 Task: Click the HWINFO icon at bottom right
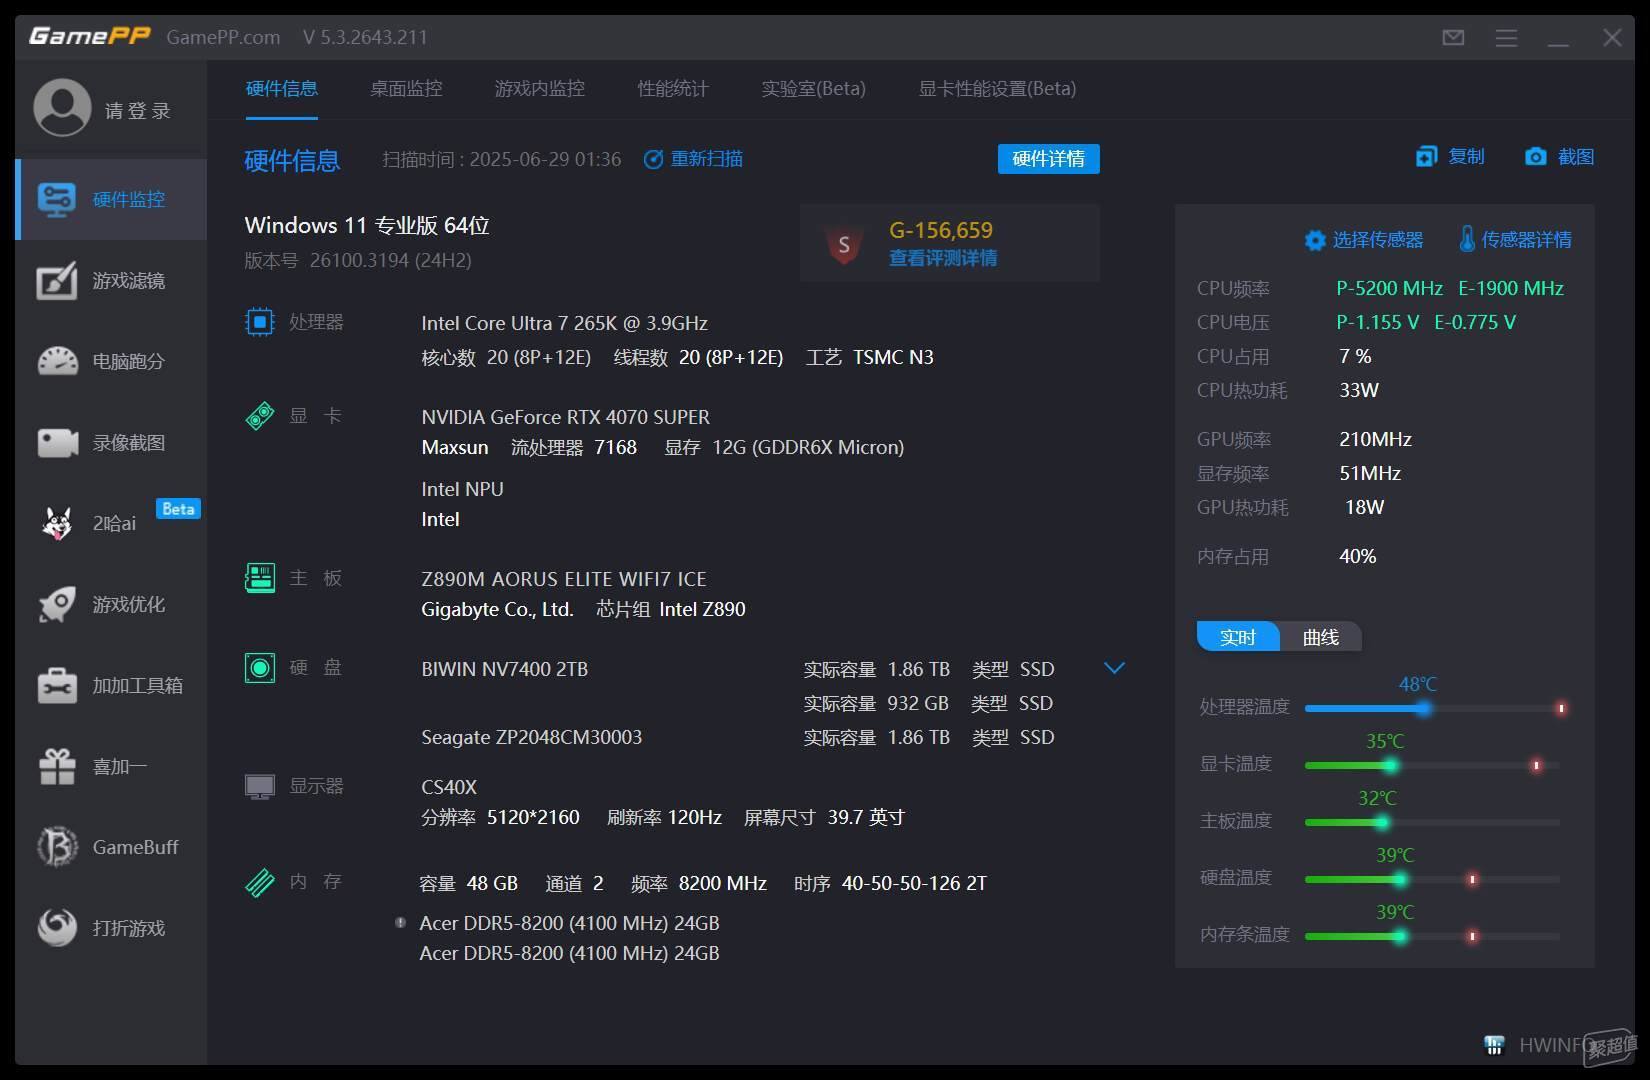point(1495,1046)
